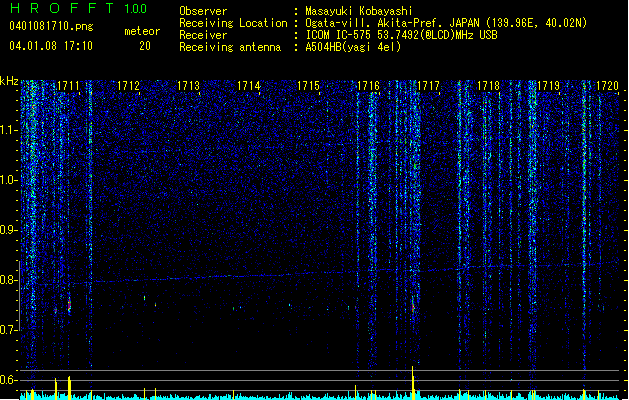Click the 1712 time marker
Viewport: 629px width, 400px height.
point(128,86)
